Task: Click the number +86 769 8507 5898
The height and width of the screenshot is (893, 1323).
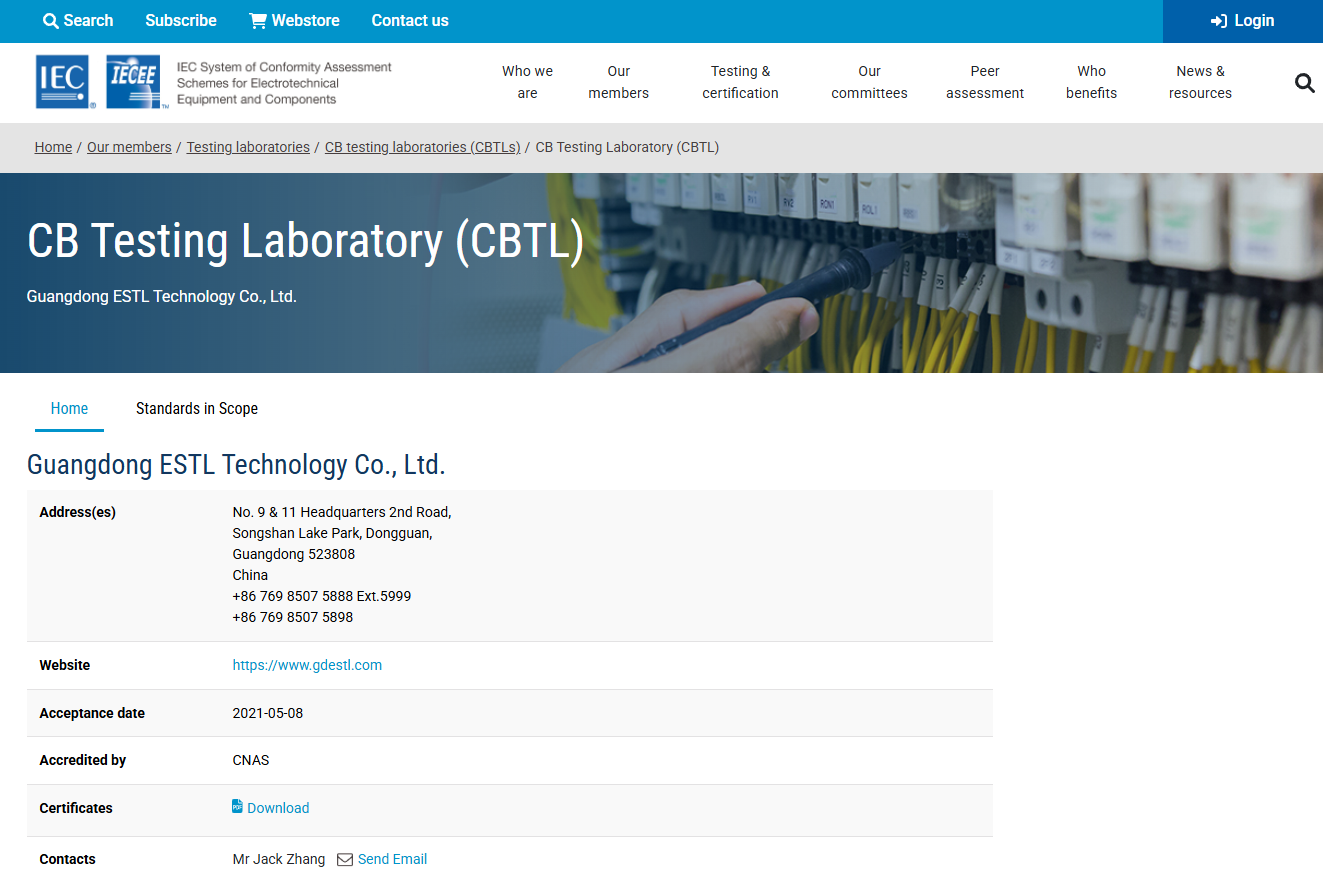Action: click(293, 617)
